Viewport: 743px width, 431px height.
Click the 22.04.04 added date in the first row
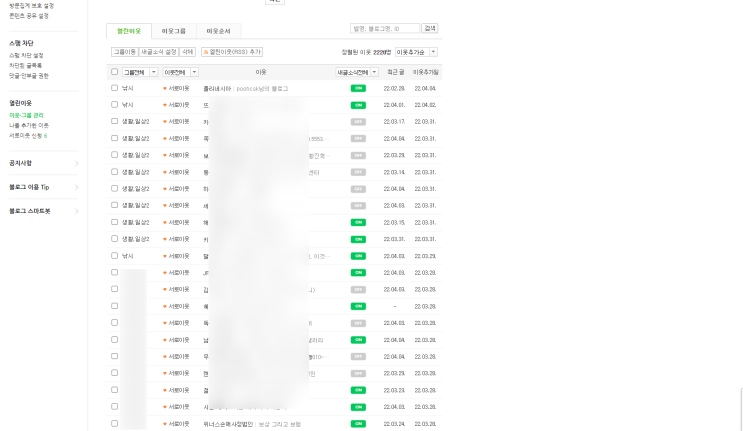[x=425, y=89]
